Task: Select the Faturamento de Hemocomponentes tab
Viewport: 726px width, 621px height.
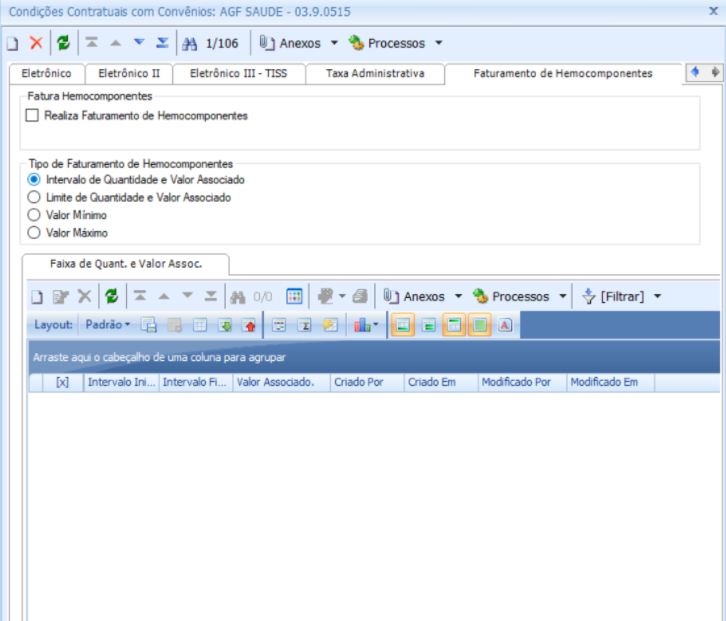Action: [563, 74]
